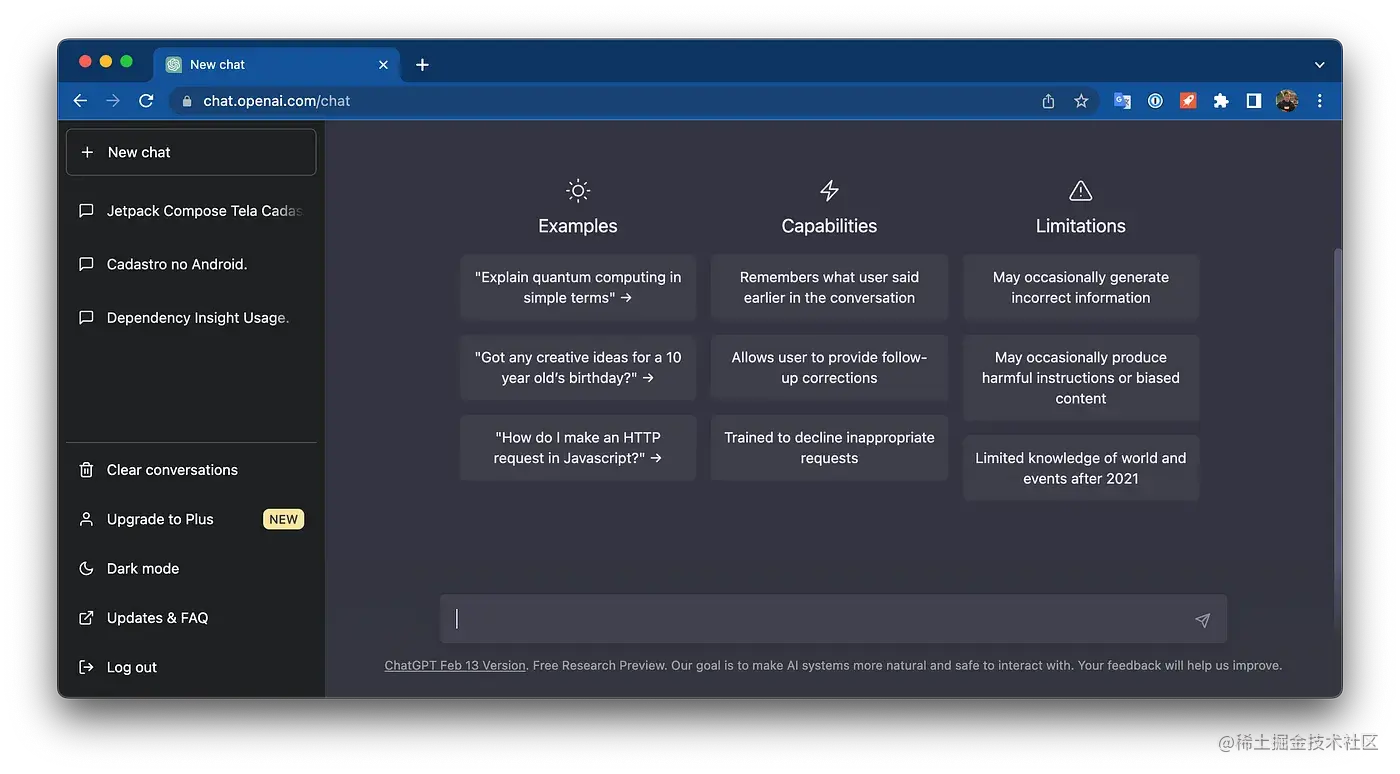Click "Limited knowledge of world" card
The width and height of the screenshot is (1400, 774).
(x=1081, y=468)
